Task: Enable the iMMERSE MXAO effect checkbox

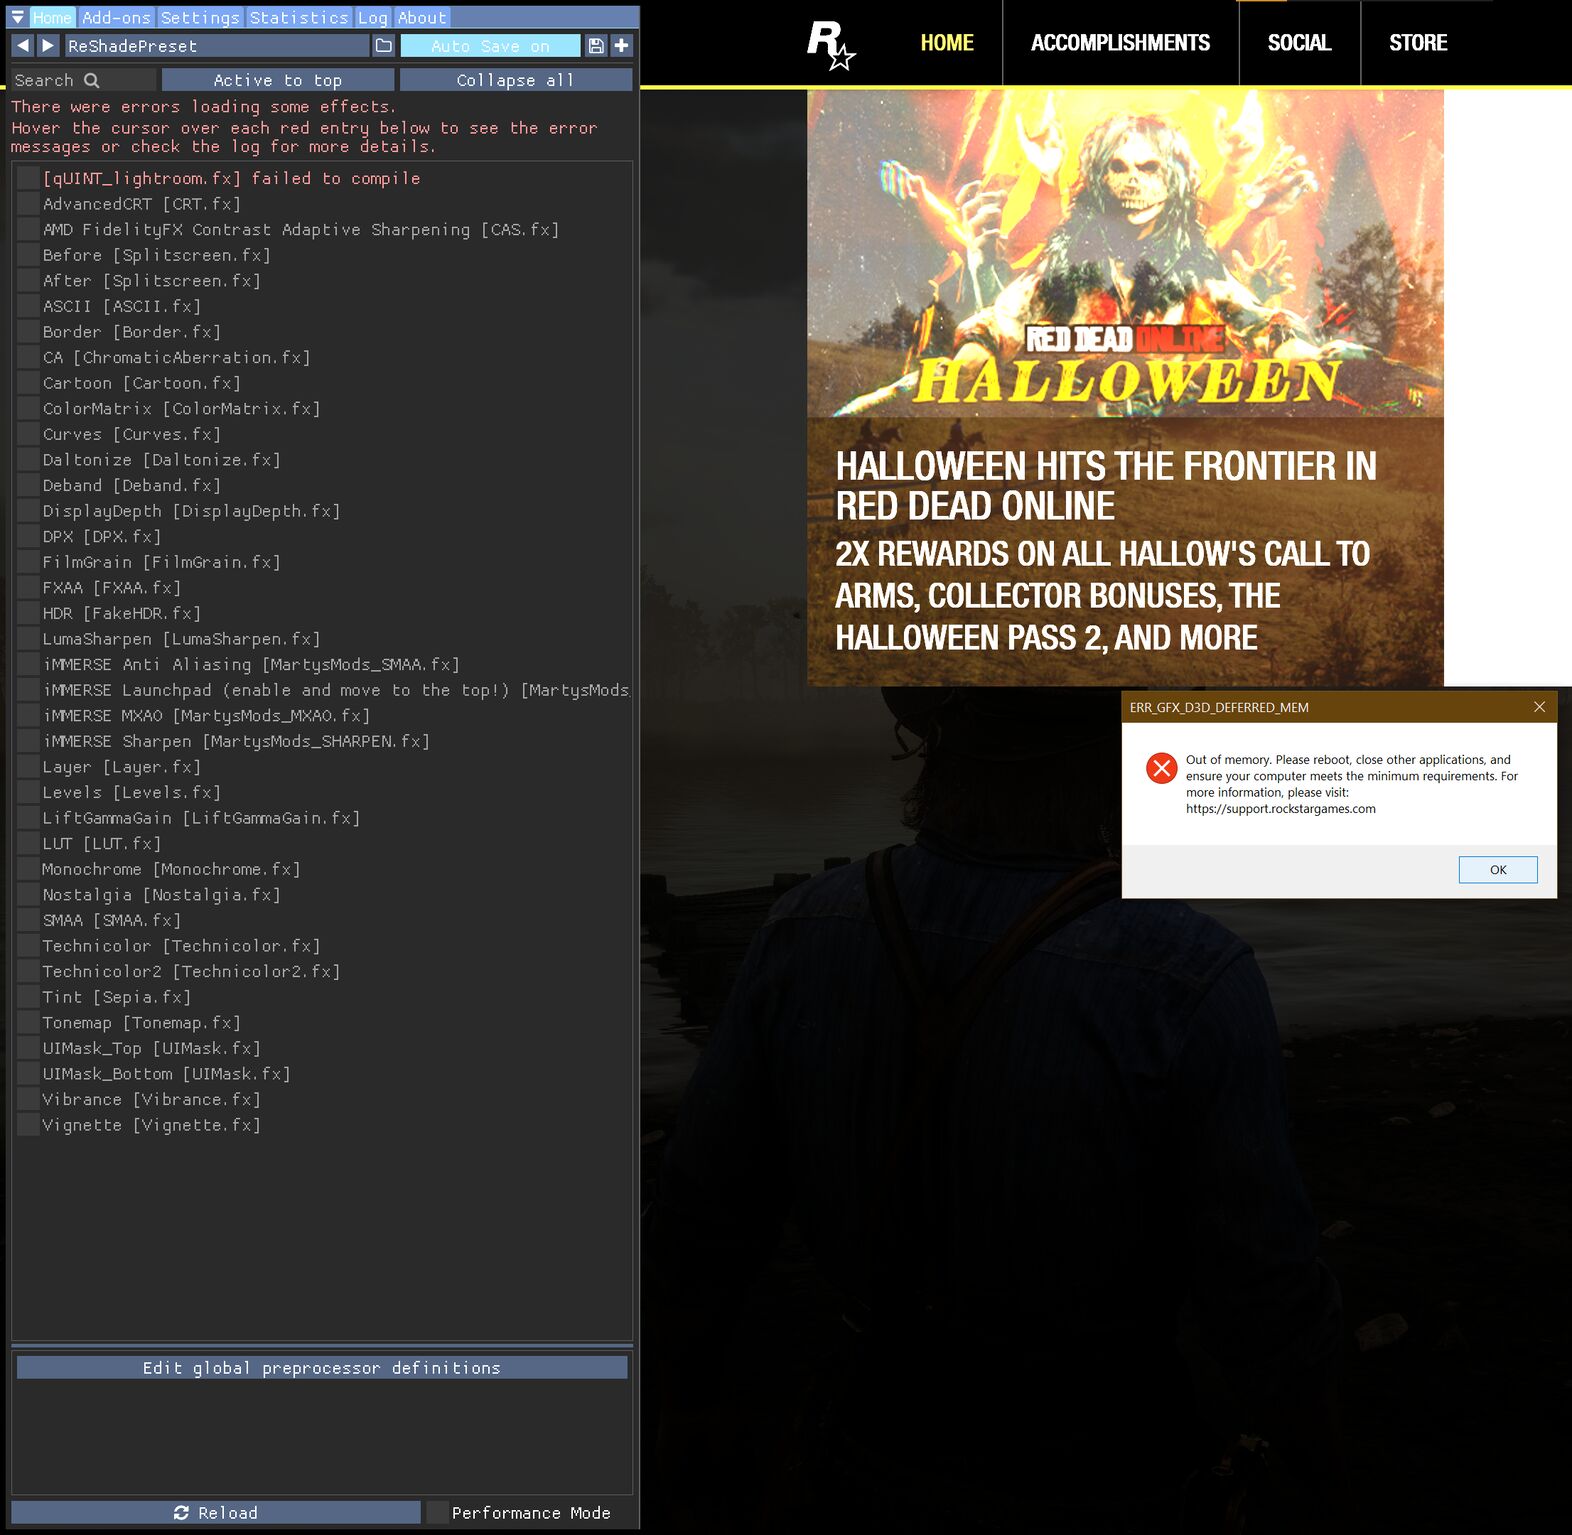Action: 28,715
